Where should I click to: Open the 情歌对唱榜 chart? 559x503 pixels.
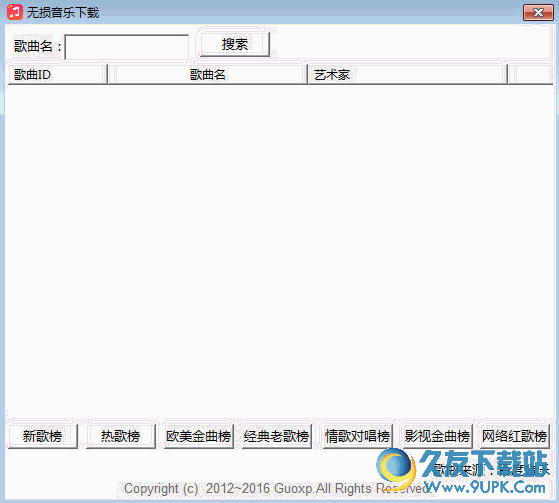[358, 436]
